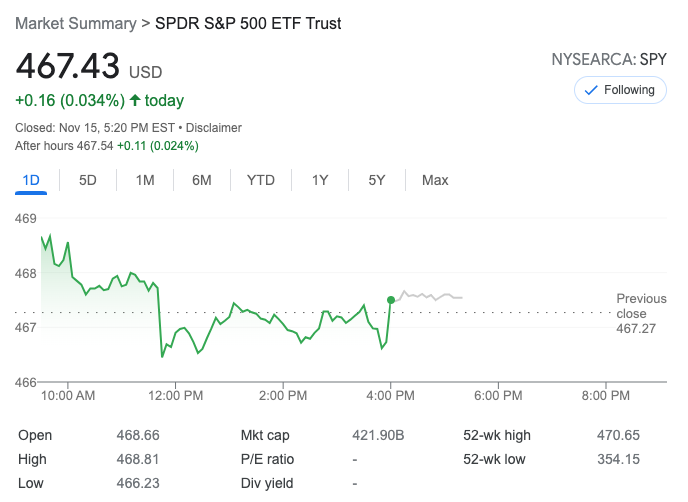The height and width of the screenshot is (502, 688).
Task: Click the green 4:00 PM closing dot
Action: click(x=390, y=299)
